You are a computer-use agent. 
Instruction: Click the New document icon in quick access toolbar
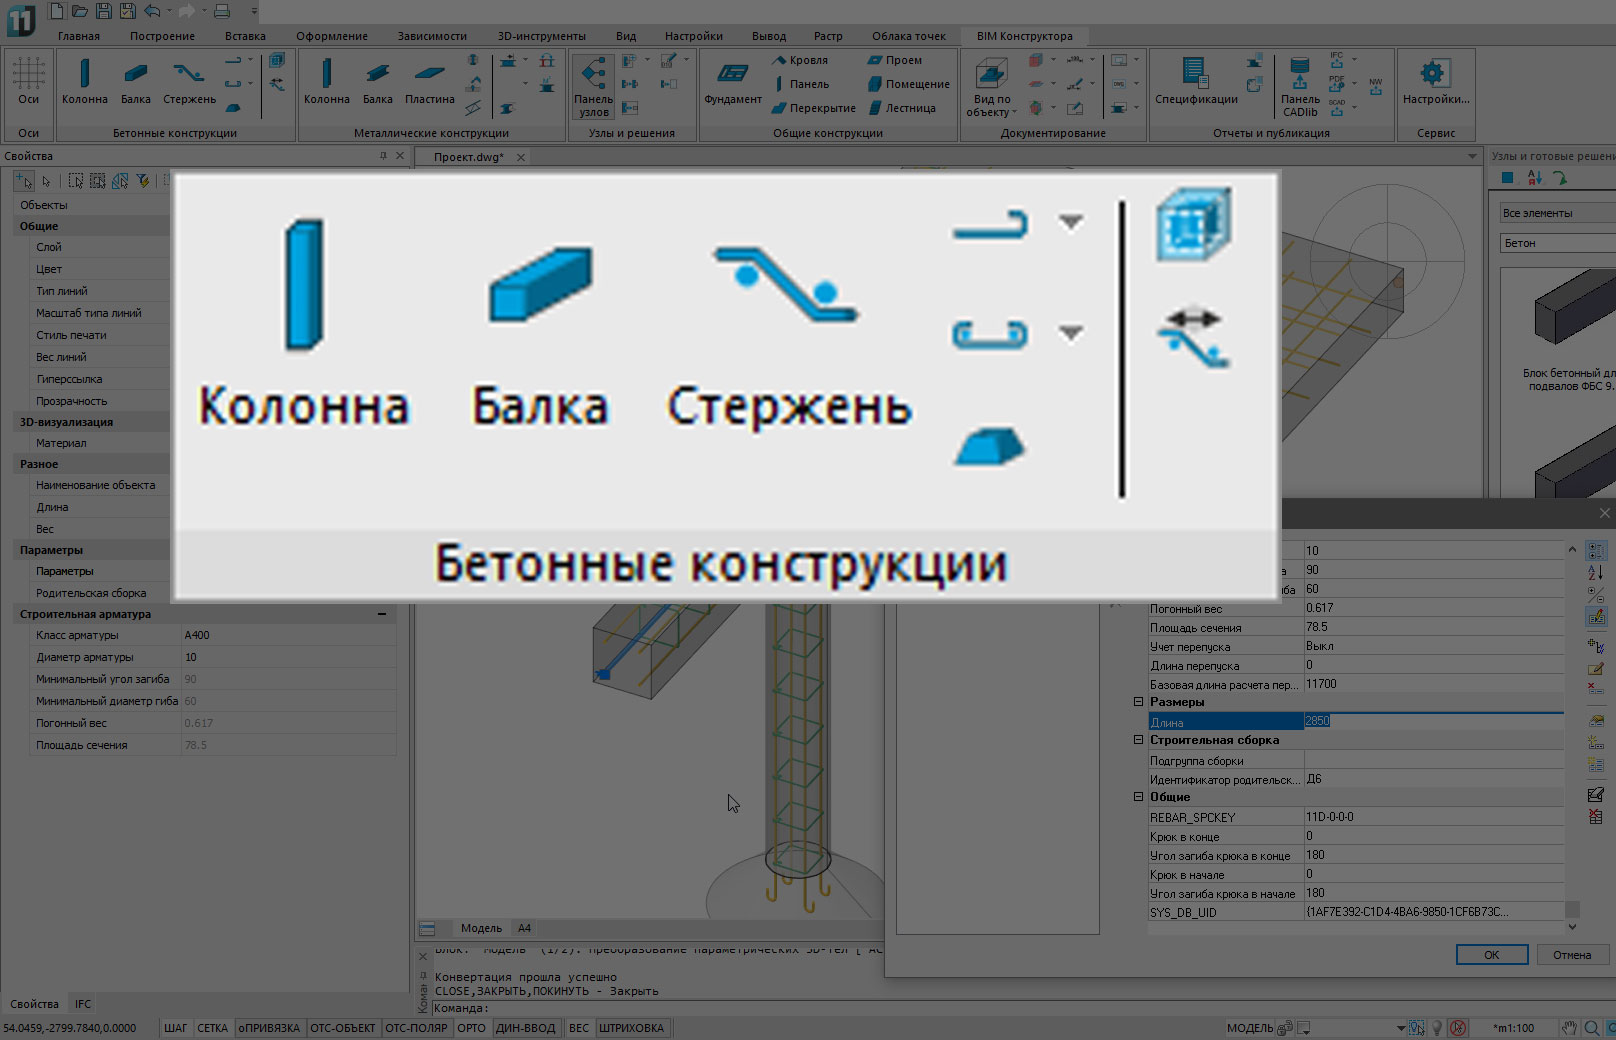tap(56, 11)
